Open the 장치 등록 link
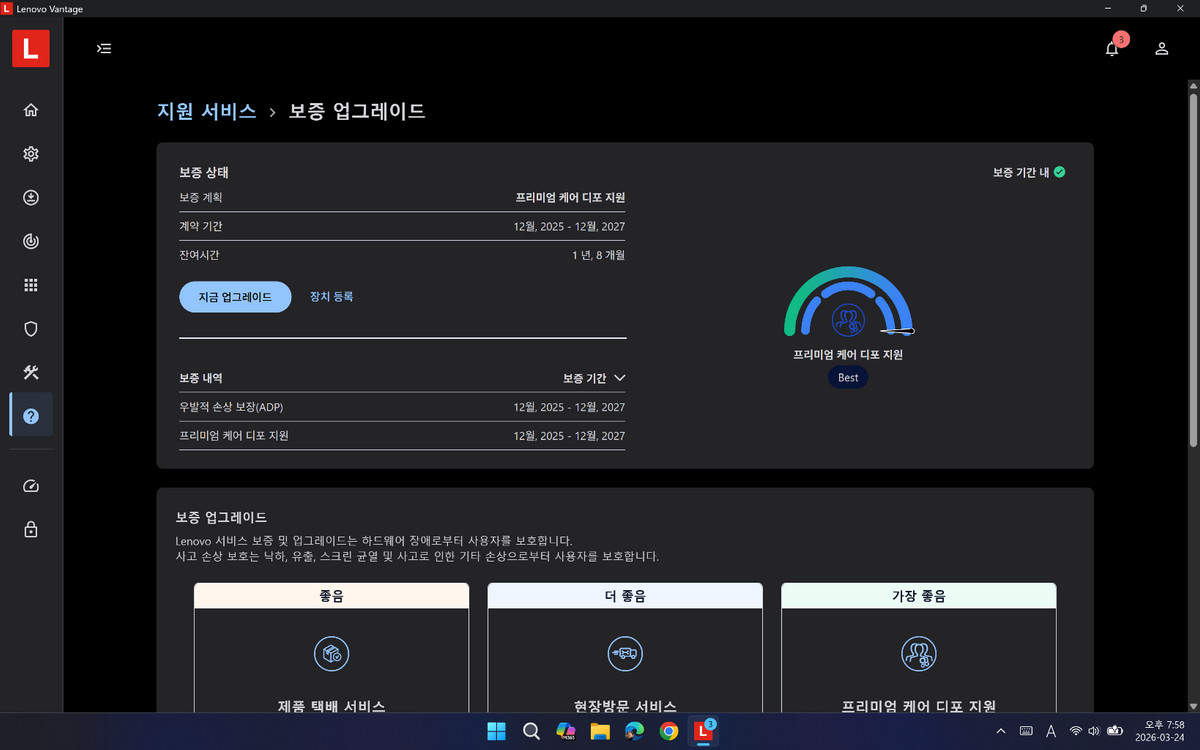1200x750 pixels. tap(331, 296)
